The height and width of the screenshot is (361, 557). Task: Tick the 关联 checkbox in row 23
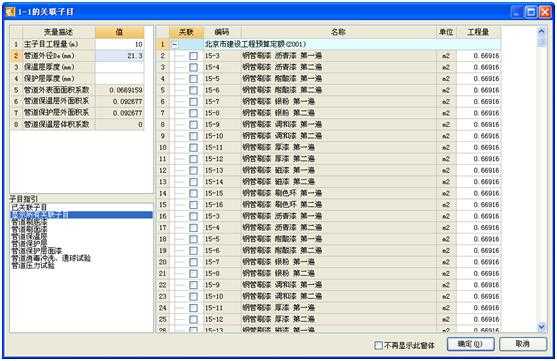[193, 296]
